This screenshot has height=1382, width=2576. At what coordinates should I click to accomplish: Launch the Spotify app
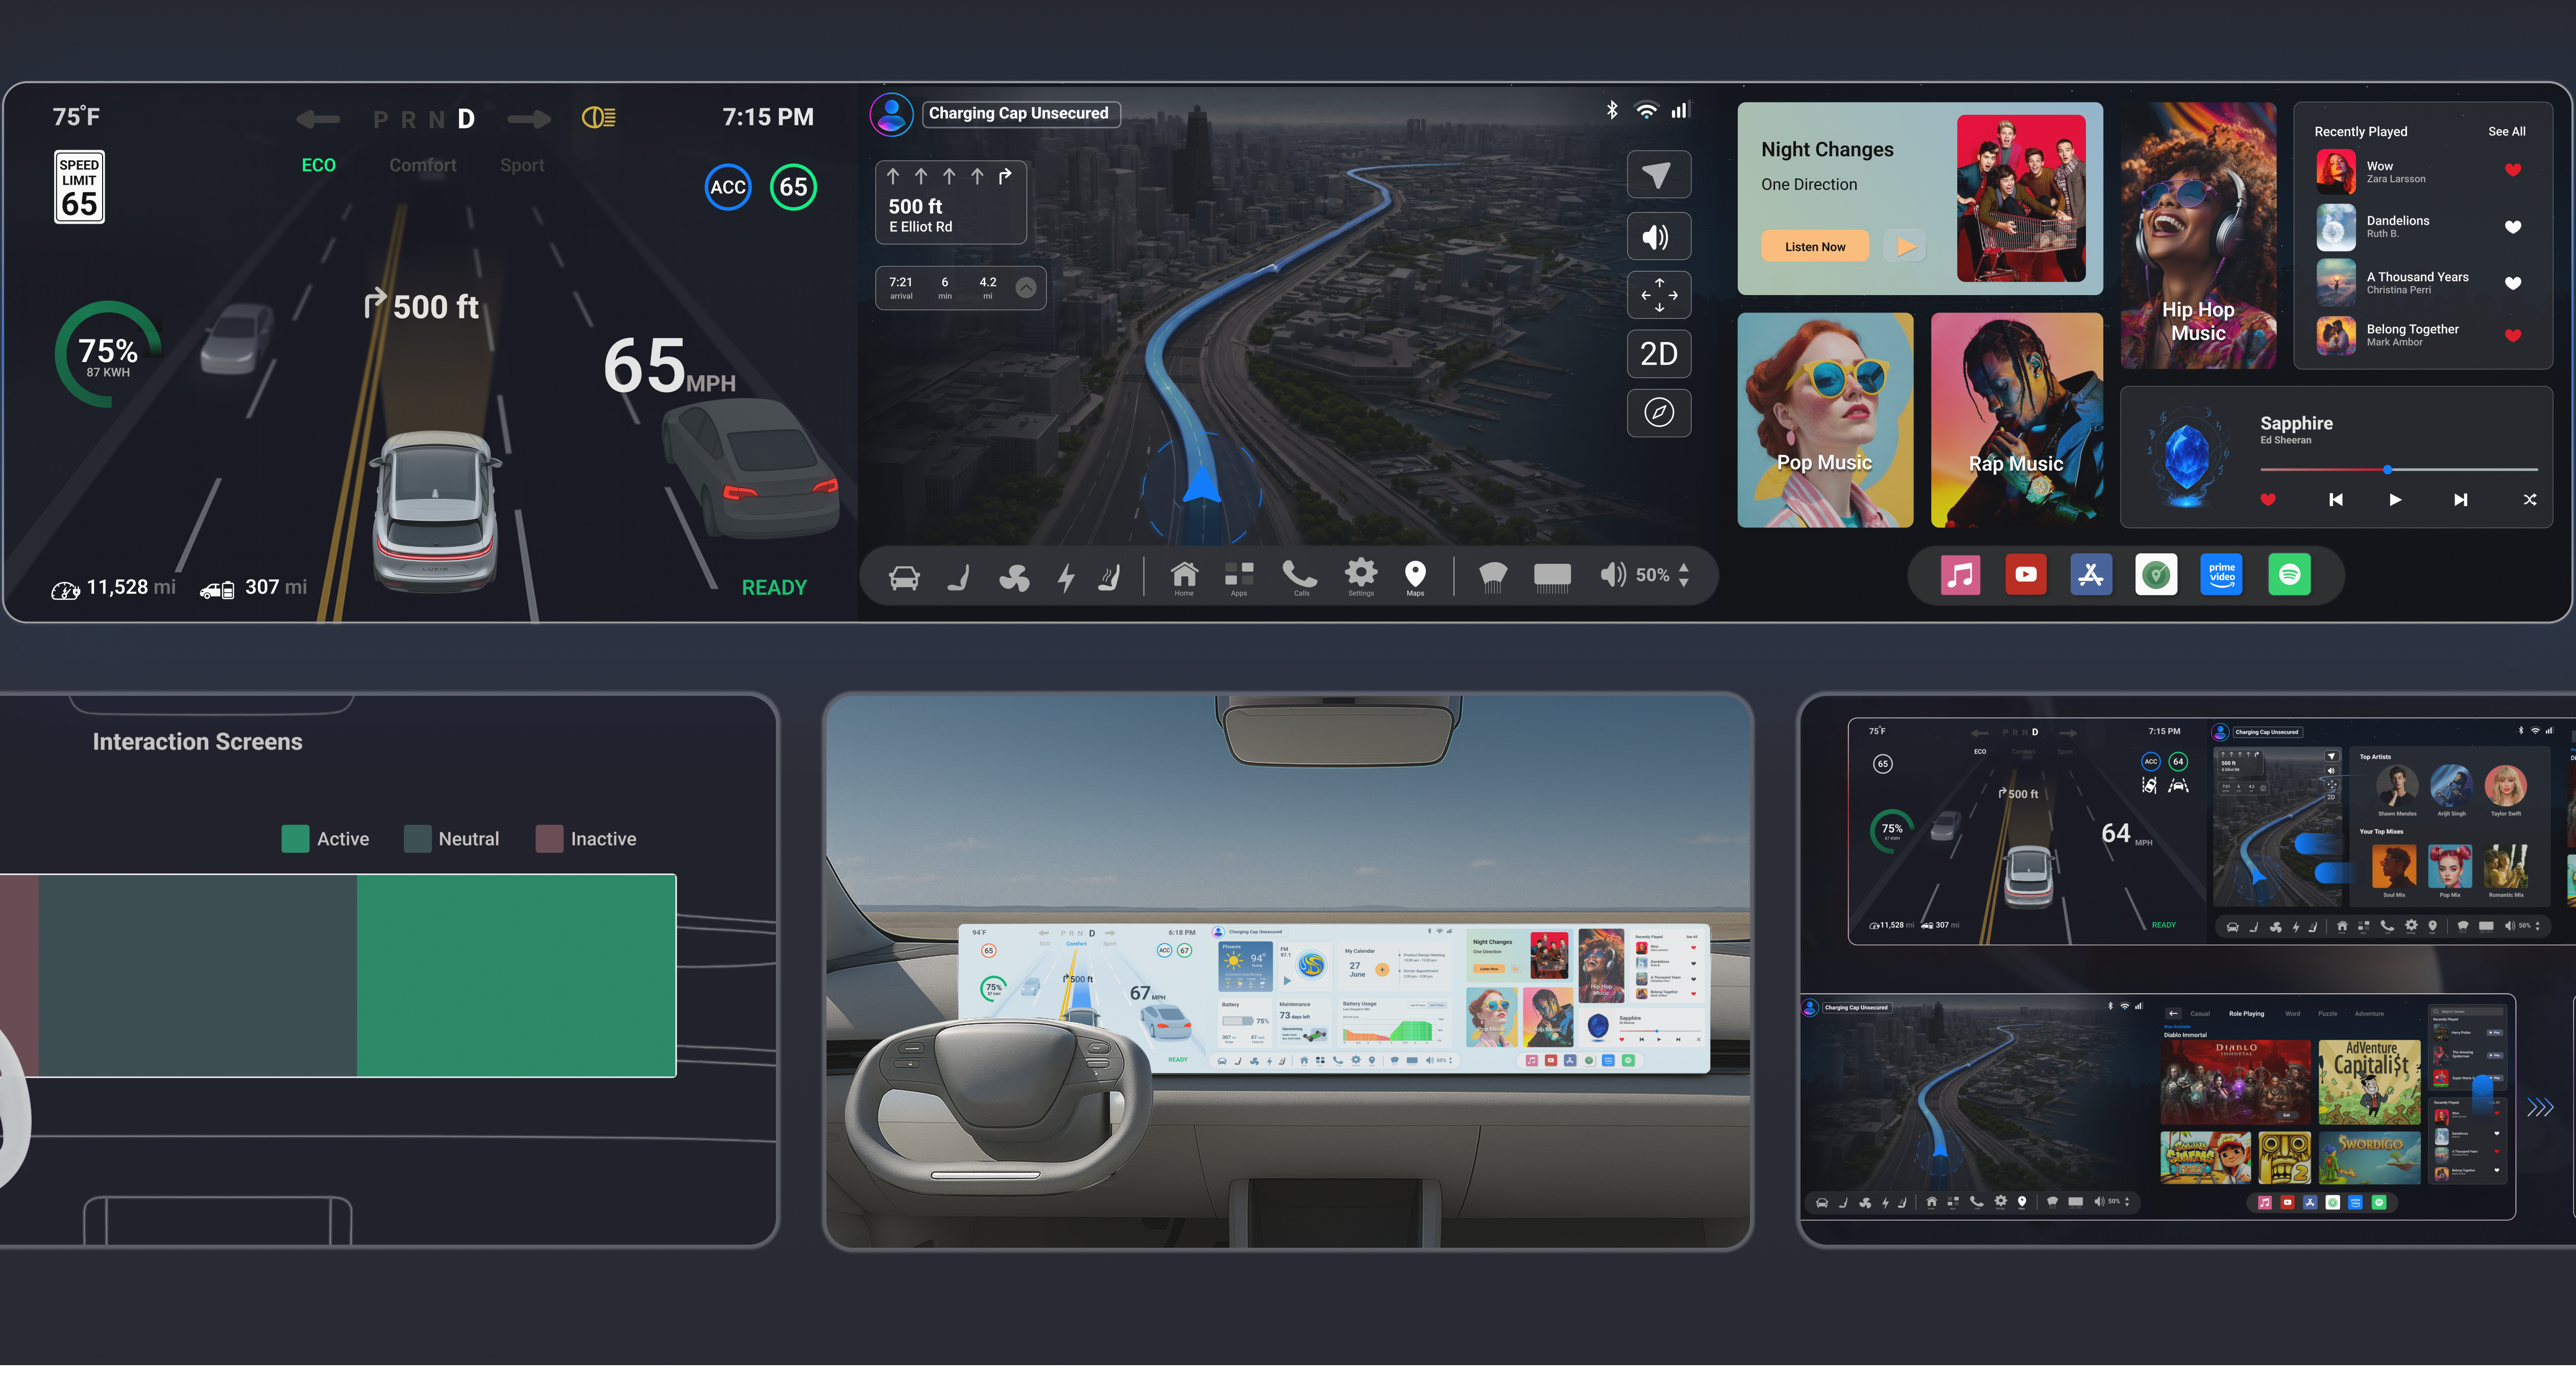[x=2290, y=575]
